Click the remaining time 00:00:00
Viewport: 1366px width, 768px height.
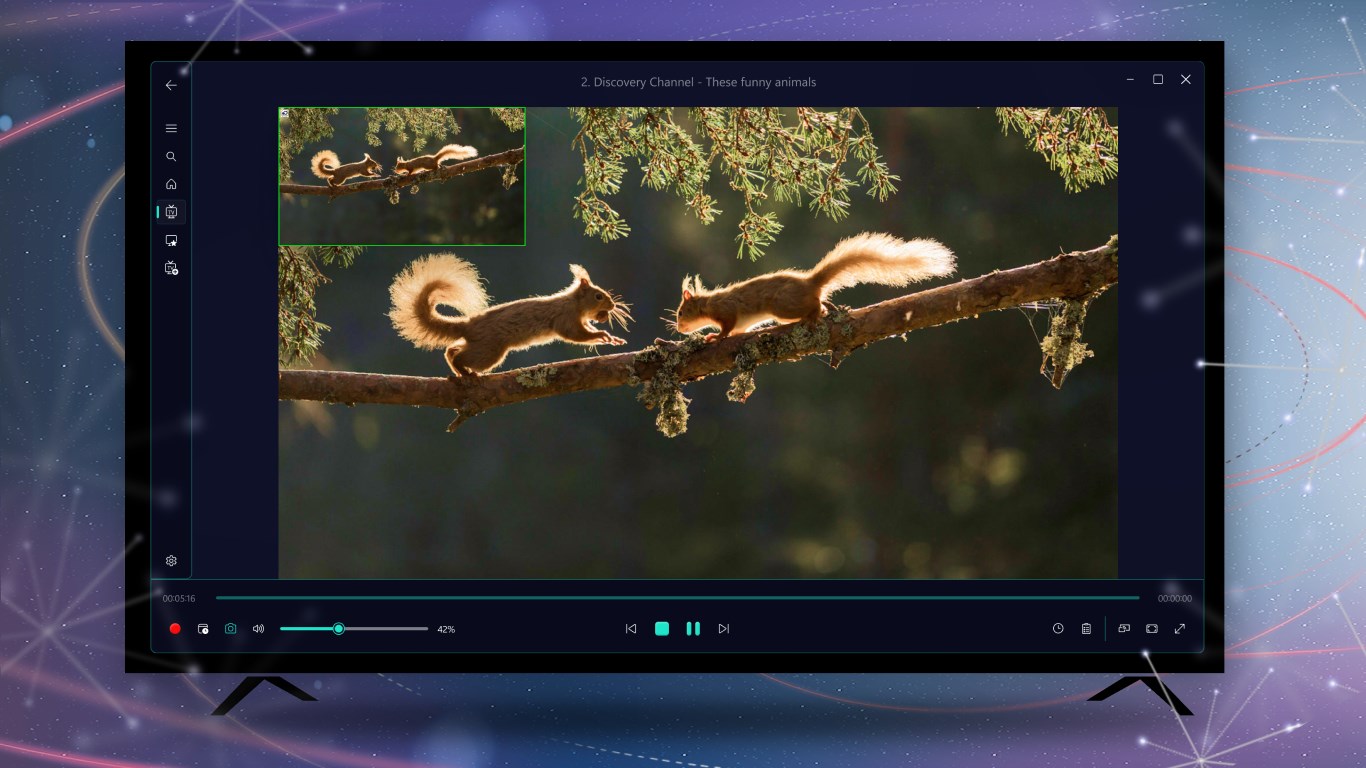pyautogui.click(x=1175, y=598)
